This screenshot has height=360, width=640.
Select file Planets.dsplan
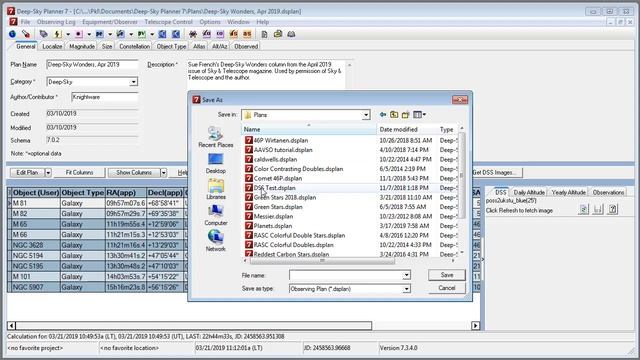coord(273,226)
